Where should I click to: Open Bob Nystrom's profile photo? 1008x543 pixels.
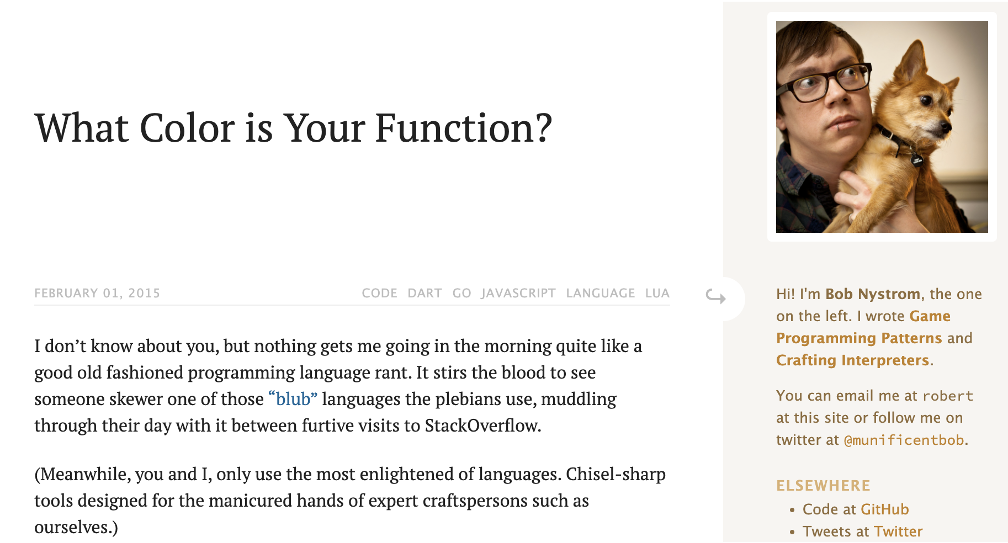pos(881,127)
